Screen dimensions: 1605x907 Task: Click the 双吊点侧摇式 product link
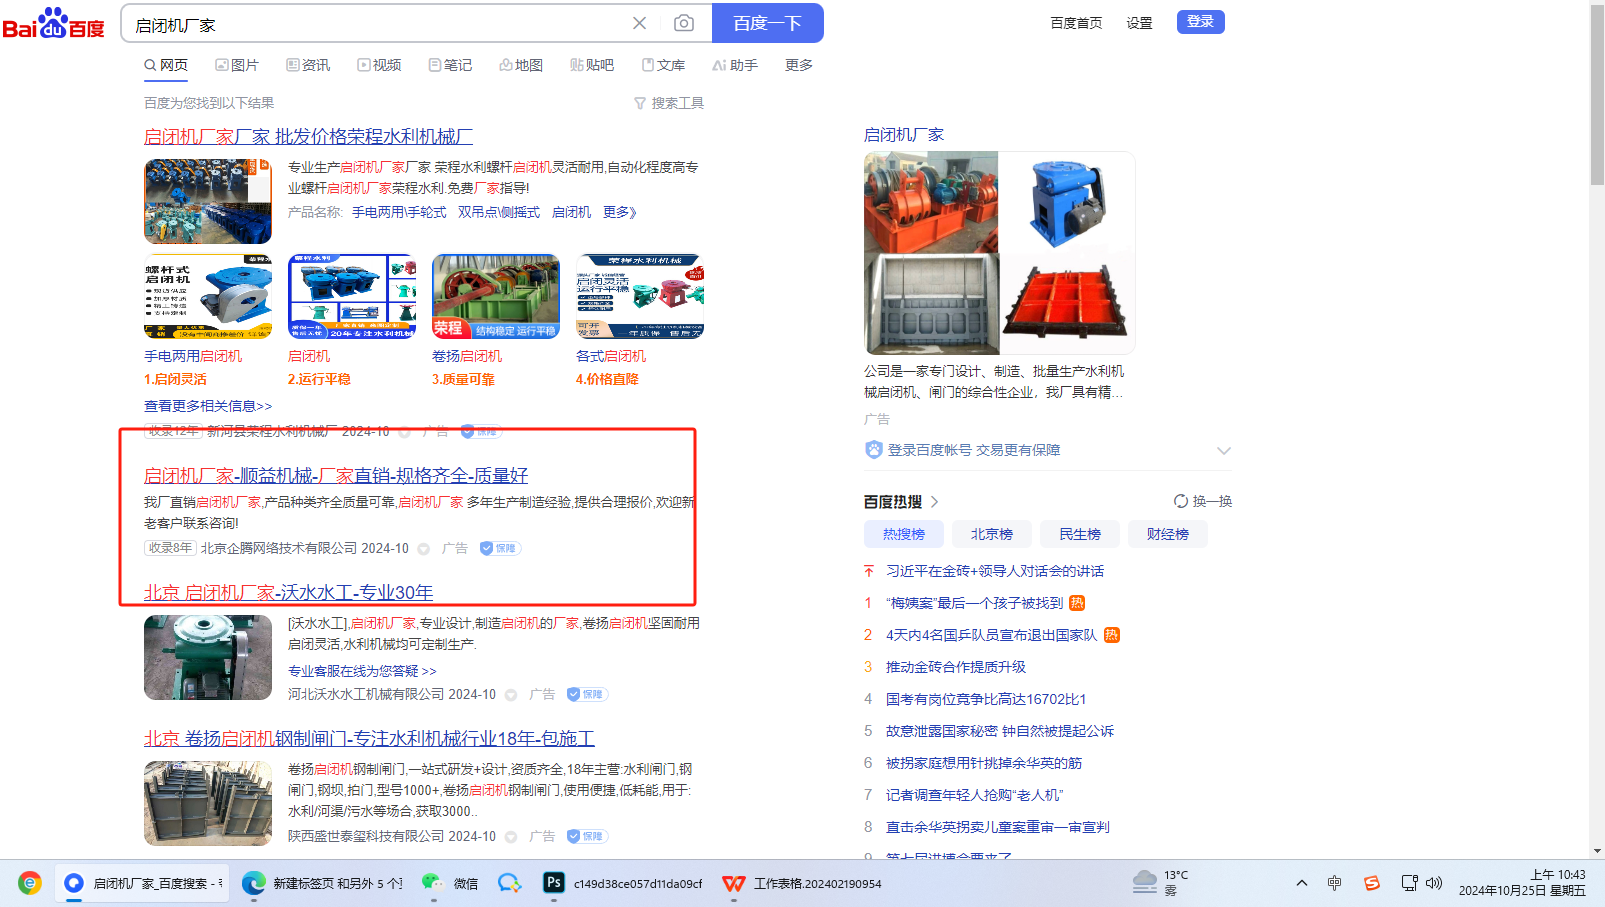click(x=499, y=212)
